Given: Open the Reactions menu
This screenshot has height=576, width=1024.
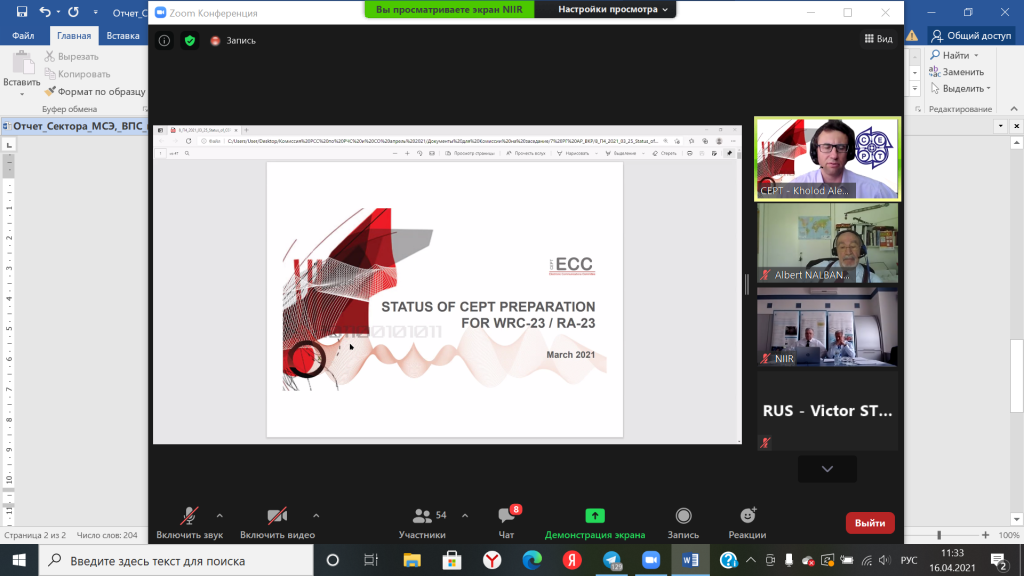Looking at the screenshot, I should [x=747, y=516].
